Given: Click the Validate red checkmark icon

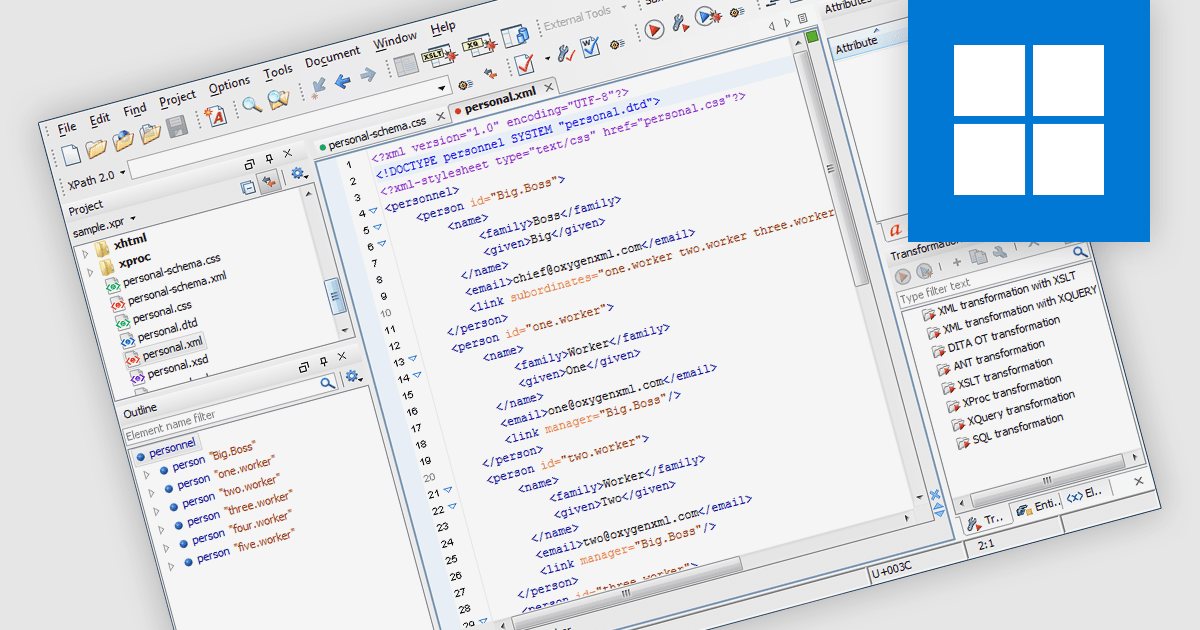Looking at the screenshot, I should click(x=524, y=65).
